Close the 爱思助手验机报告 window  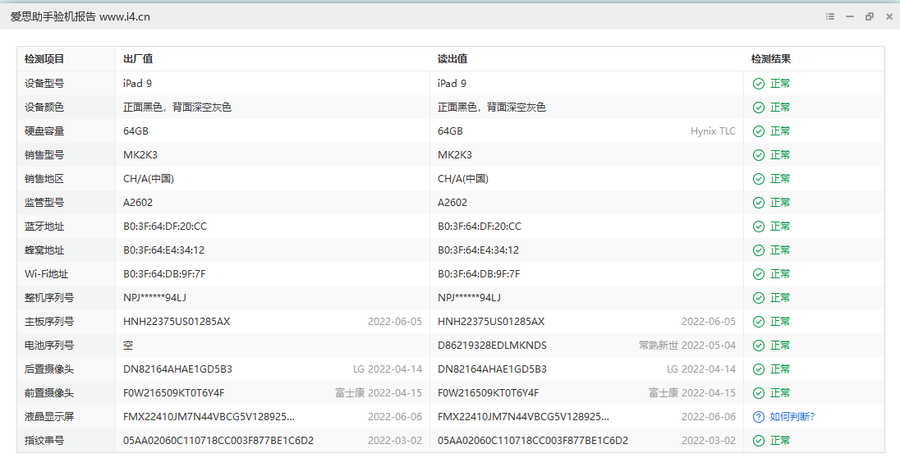tap(890, 17)
